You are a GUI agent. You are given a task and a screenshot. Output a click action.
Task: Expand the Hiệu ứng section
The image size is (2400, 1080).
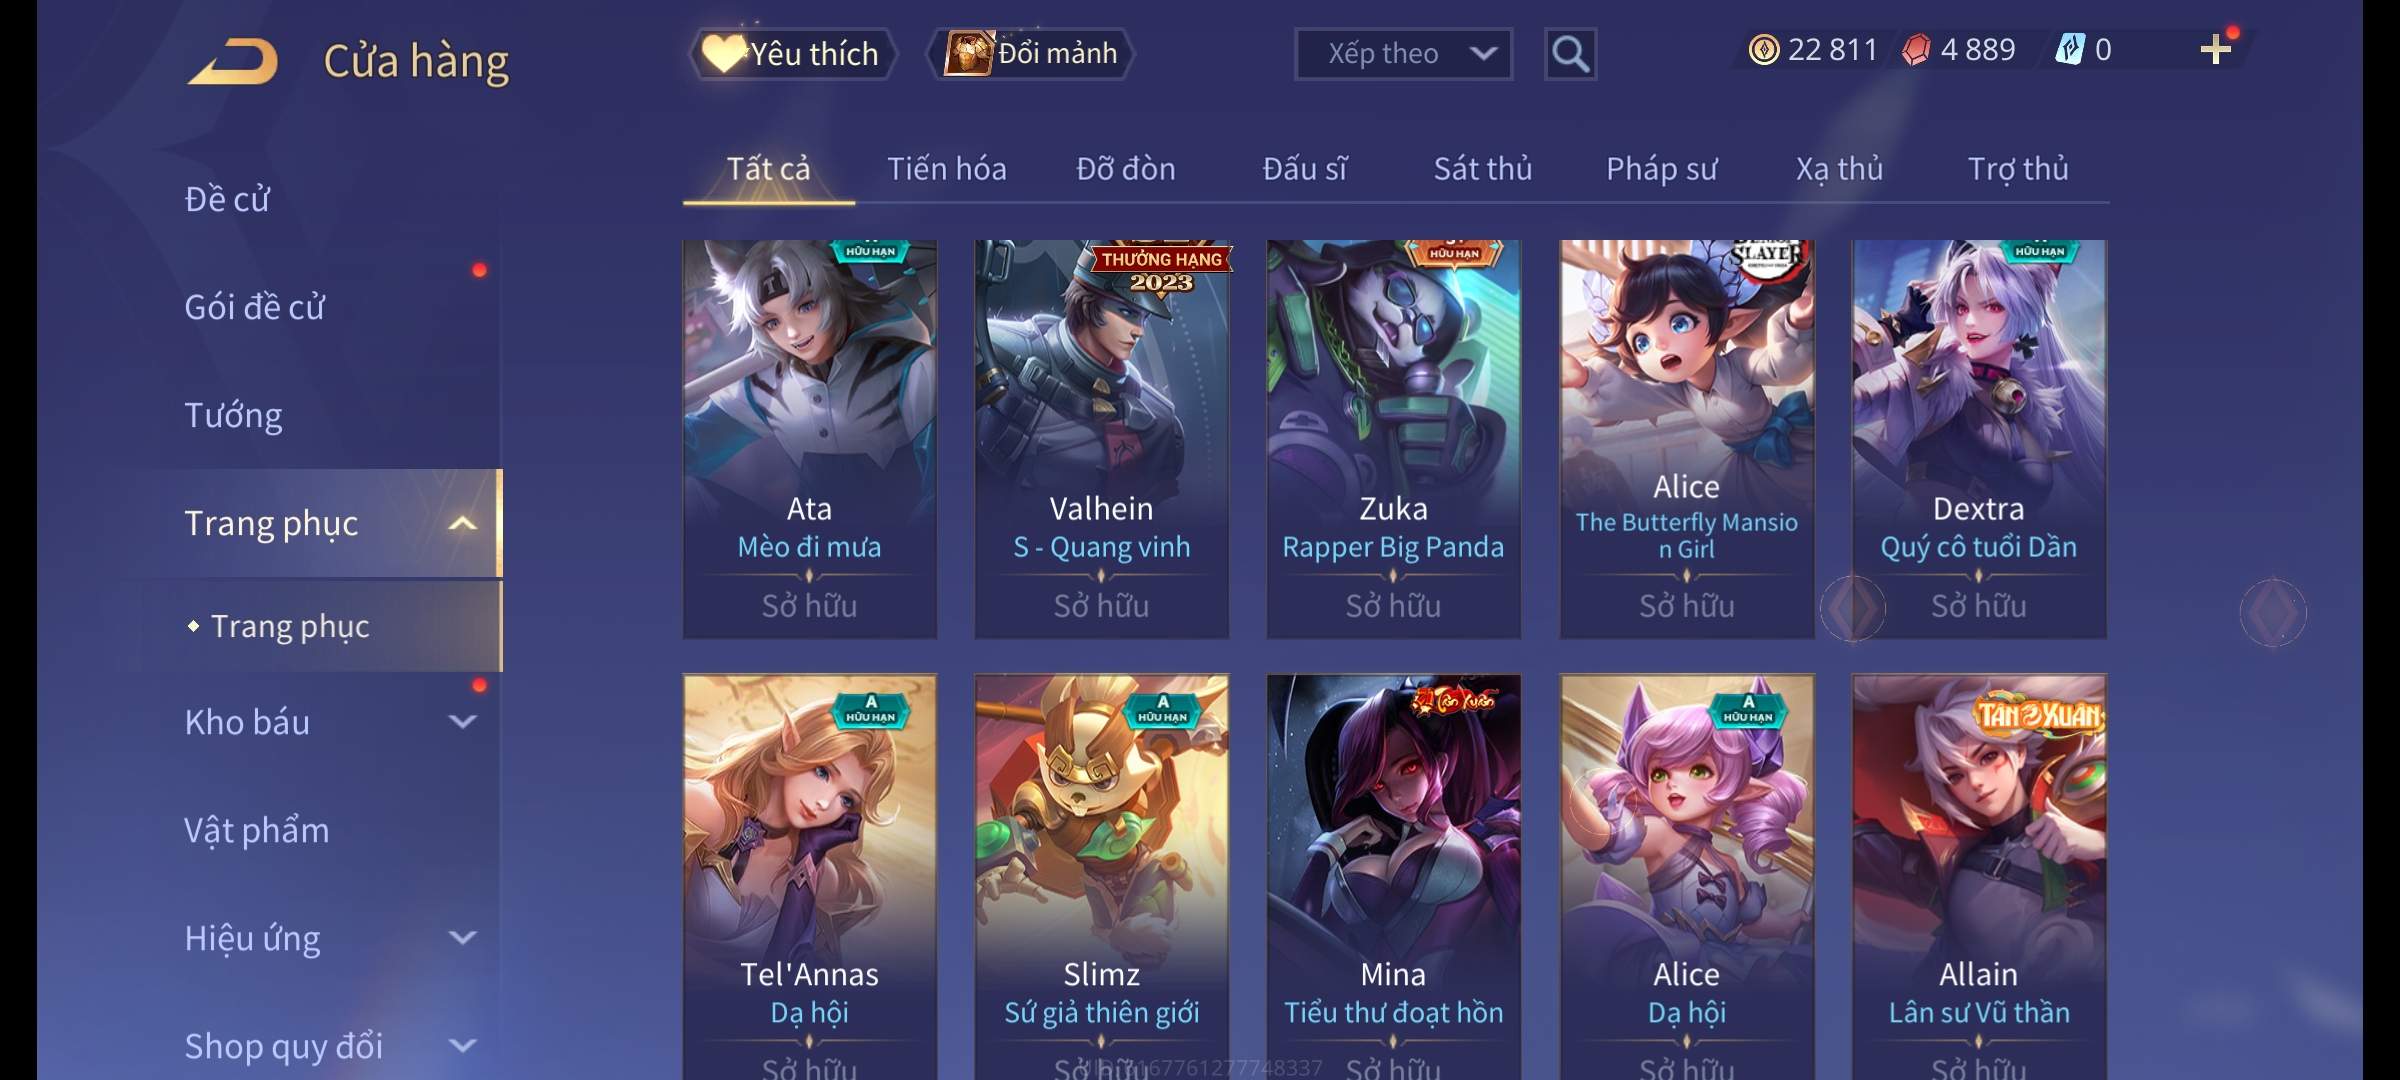[462, 938]
